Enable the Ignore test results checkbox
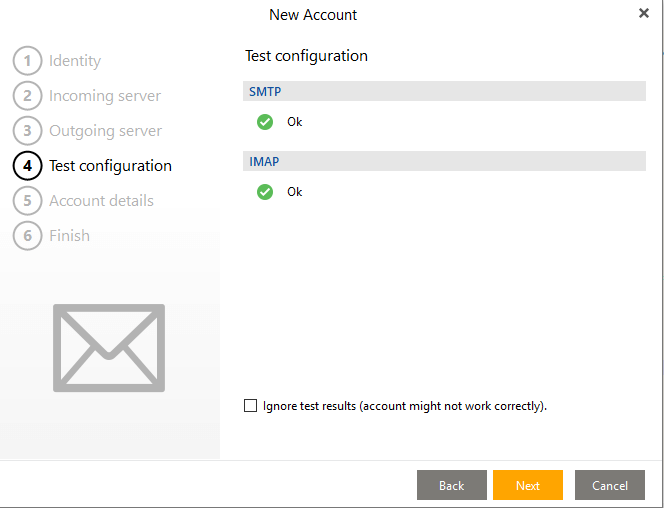 (250, 406)
